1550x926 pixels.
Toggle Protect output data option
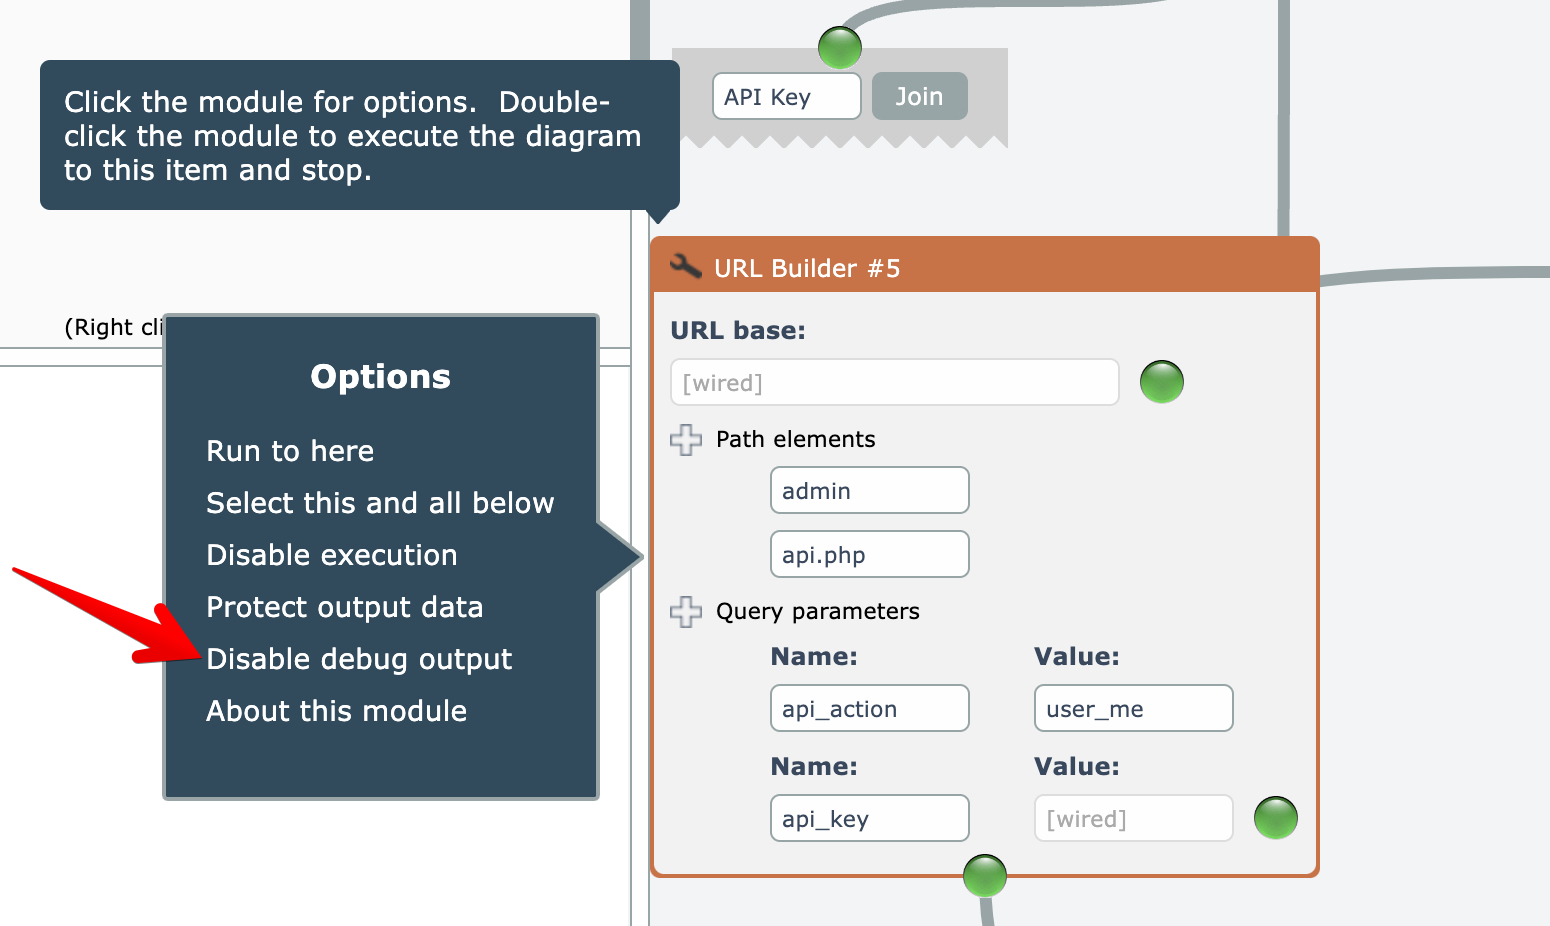tap(345, 607)
